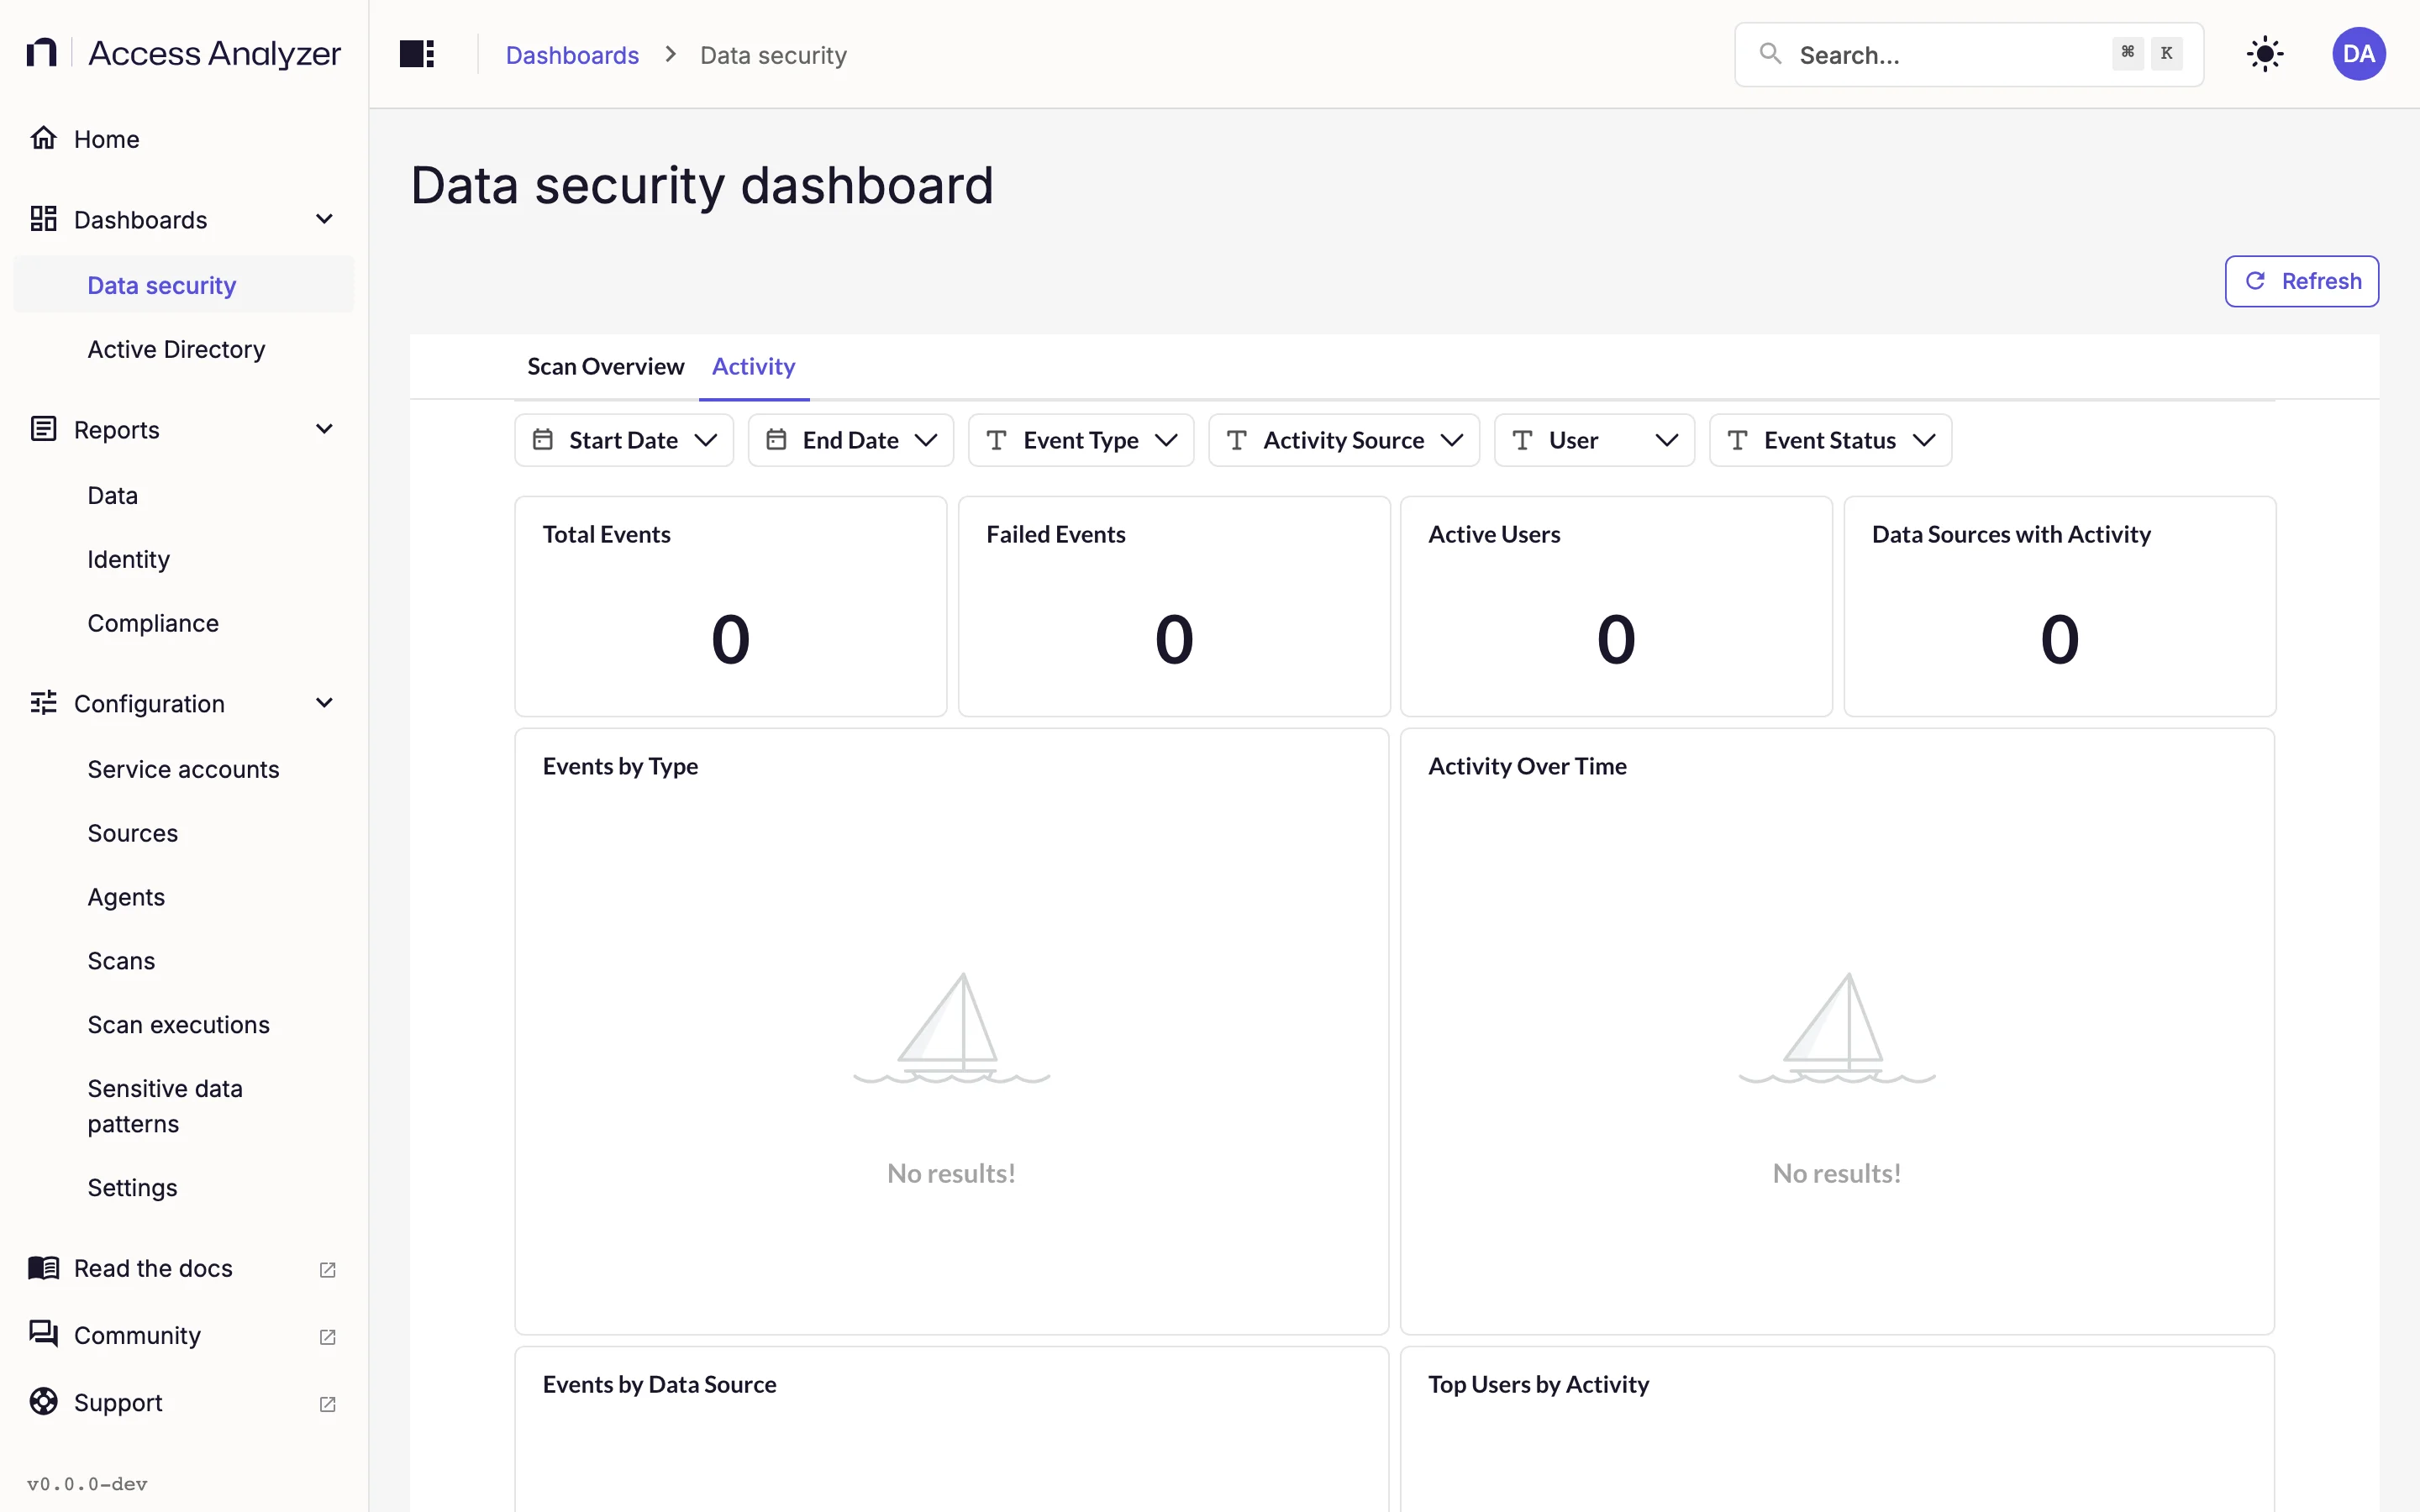This screenshot has width=2420, height=1512.
Task: Click the search magnifier icon
Action: click(1770, 54)
